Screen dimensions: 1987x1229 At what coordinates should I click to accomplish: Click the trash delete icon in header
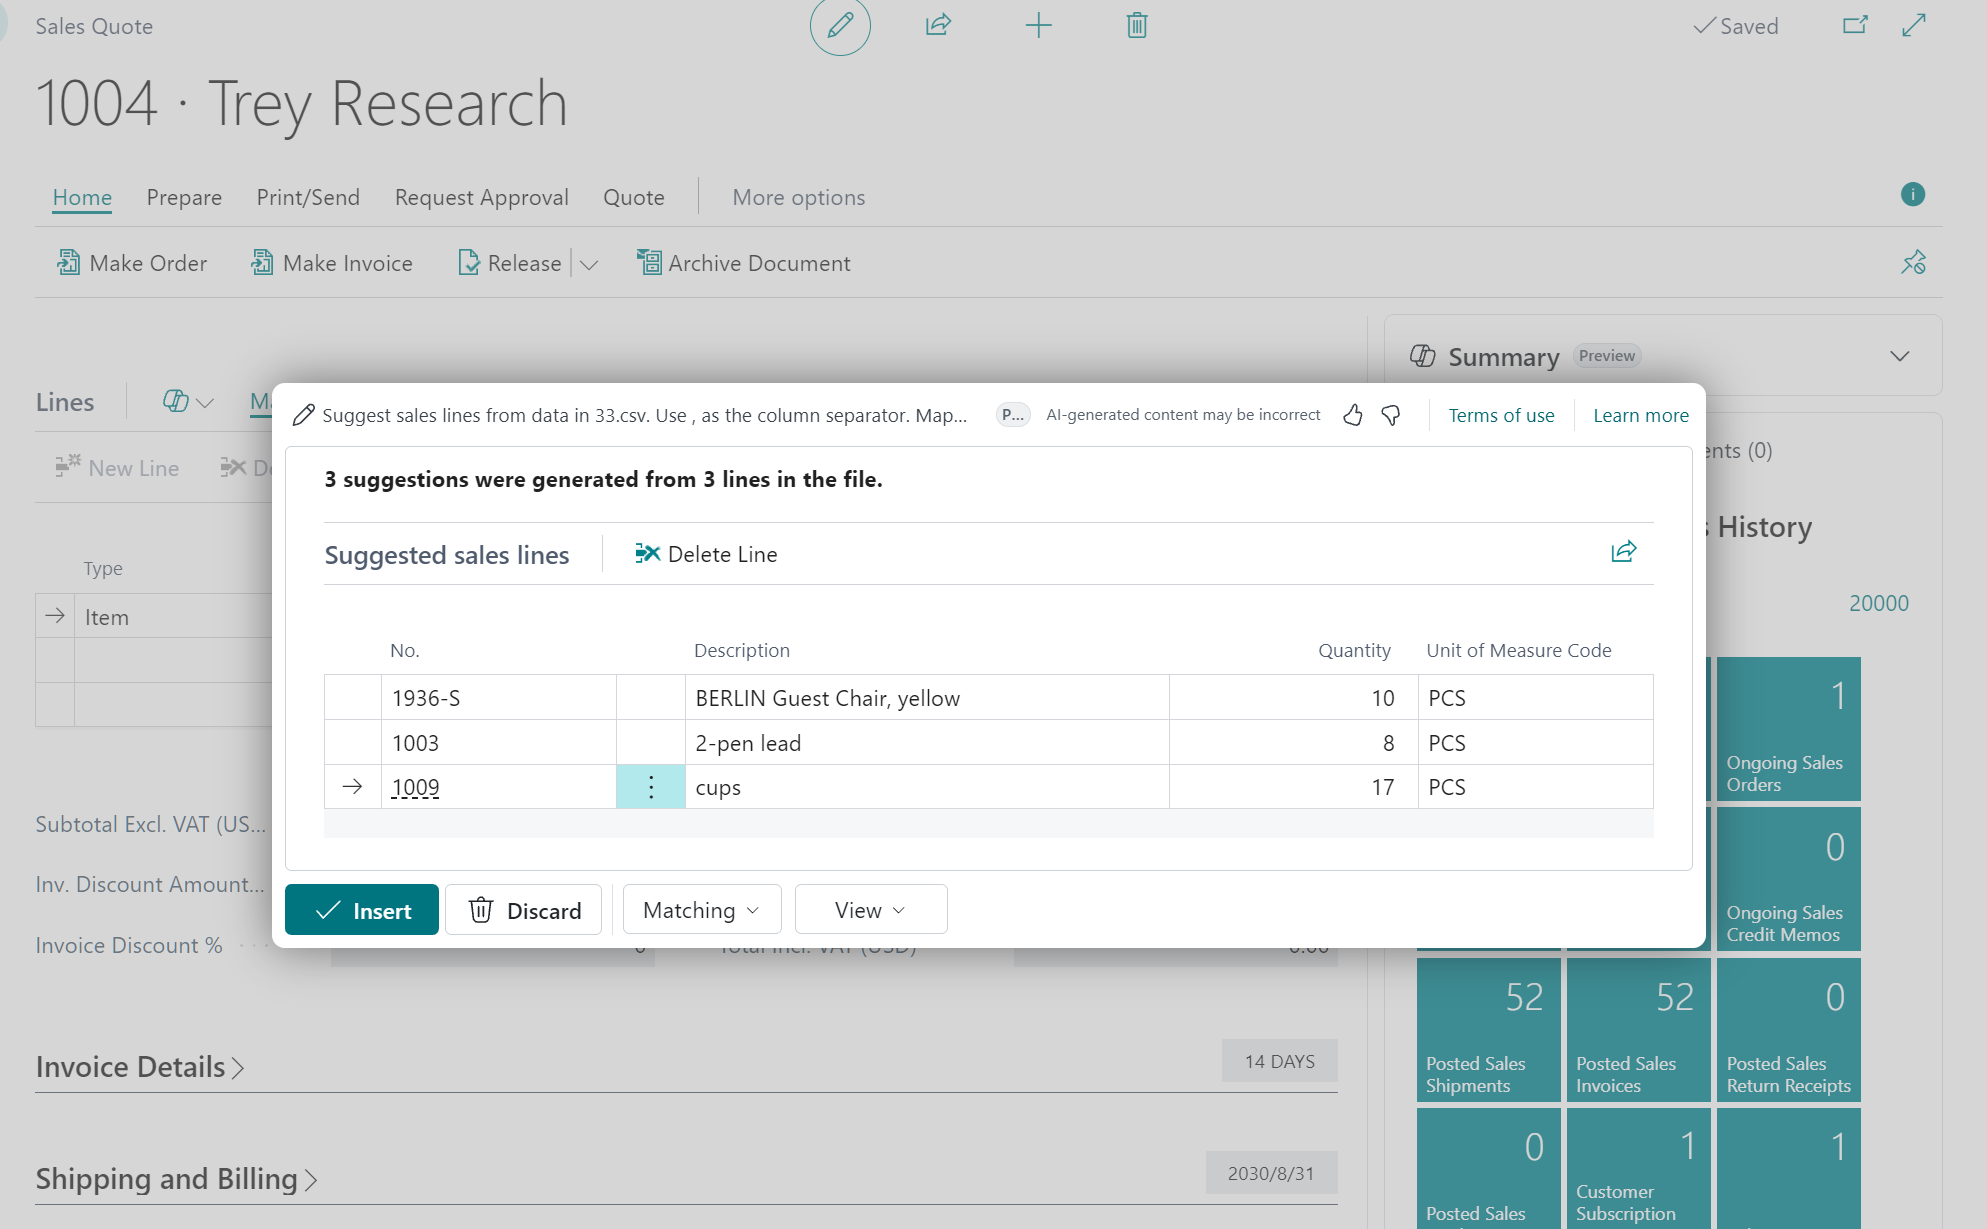1136,25
